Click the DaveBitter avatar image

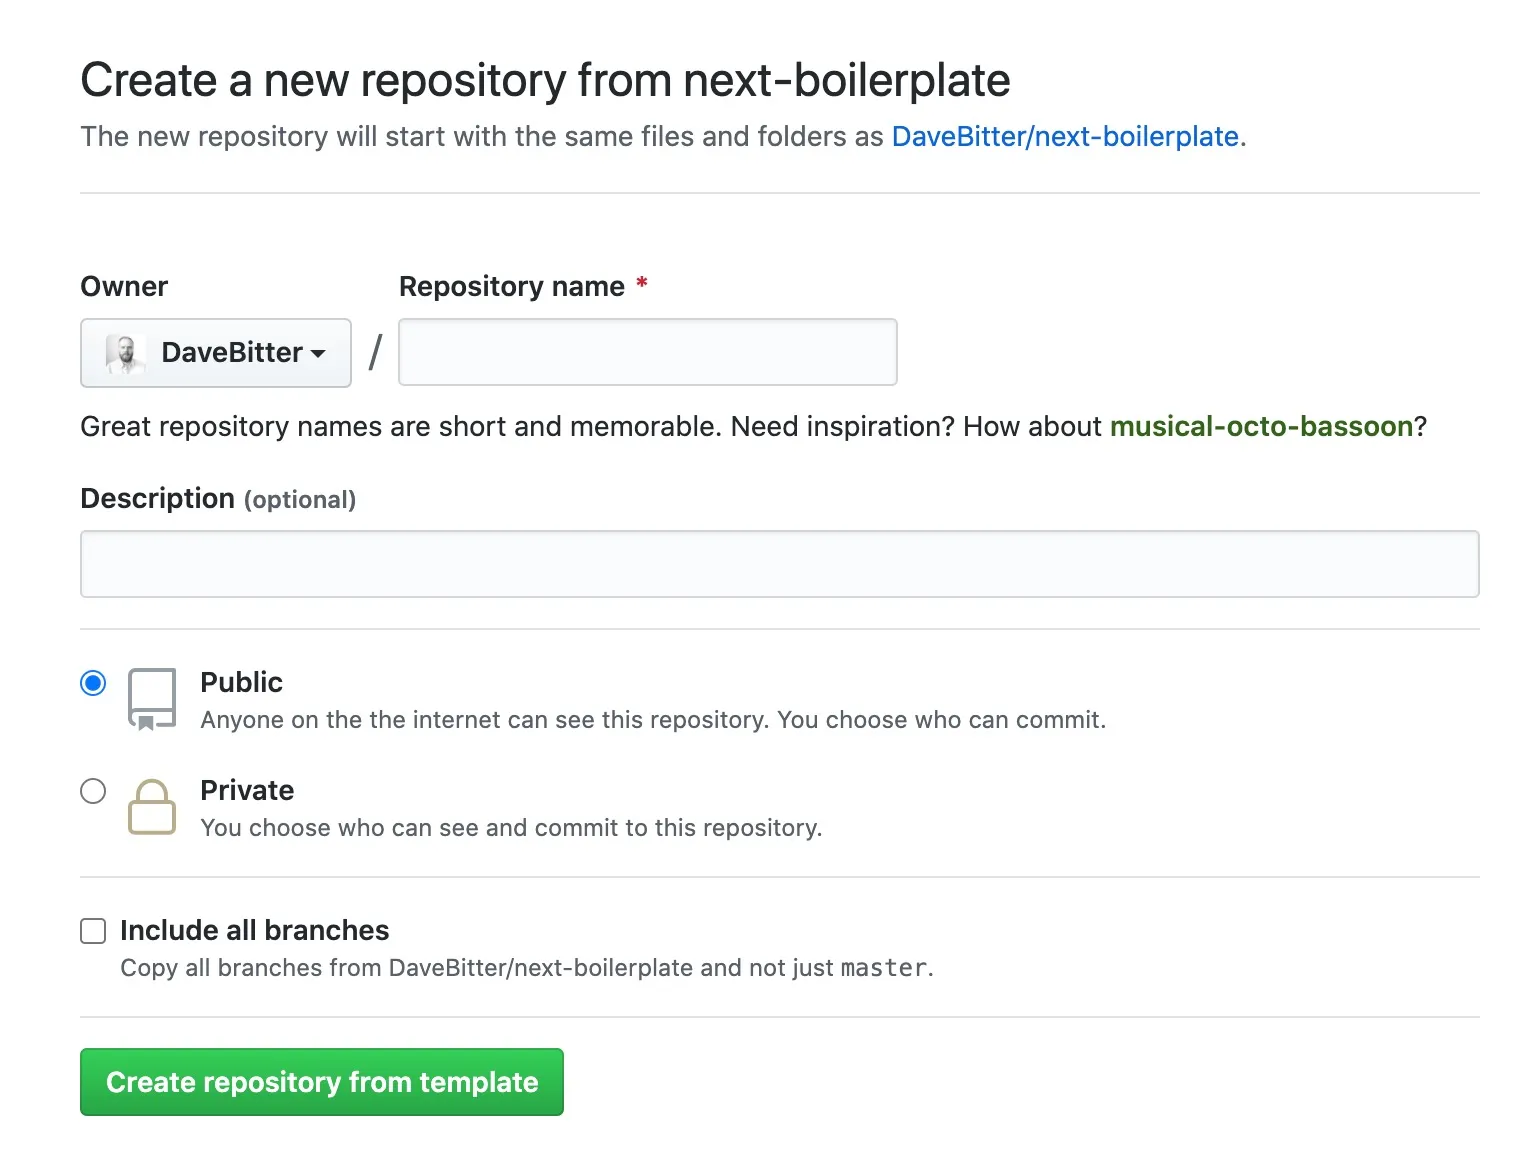coord(123,352)
